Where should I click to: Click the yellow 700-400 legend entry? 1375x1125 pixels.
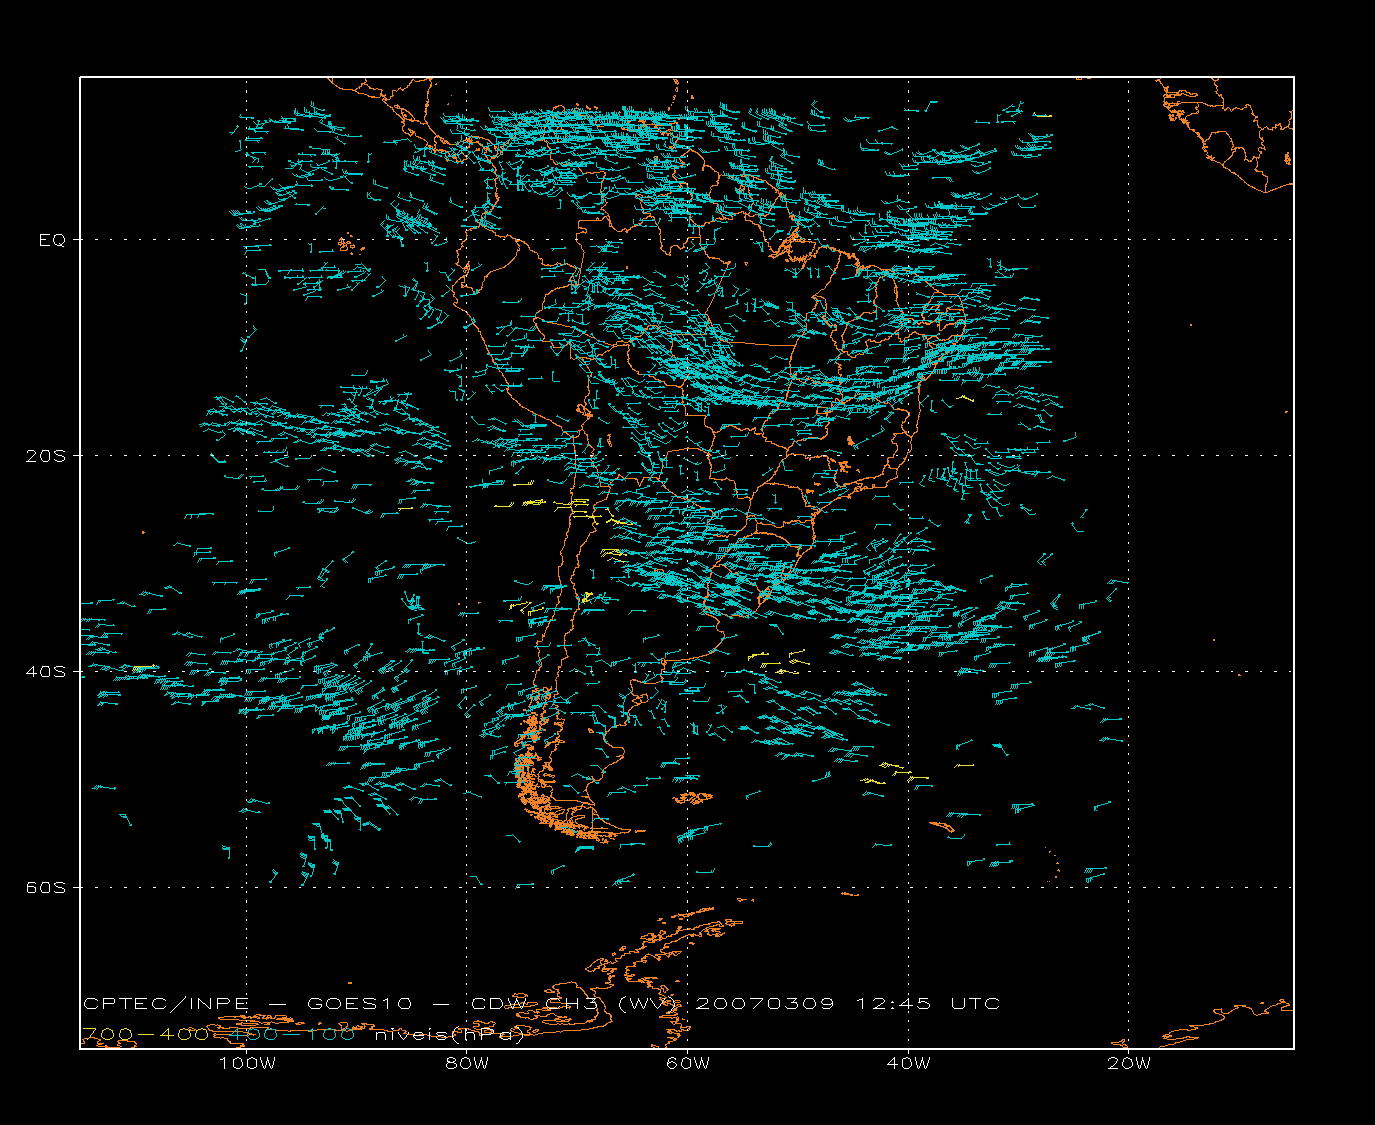(145, 1034)
